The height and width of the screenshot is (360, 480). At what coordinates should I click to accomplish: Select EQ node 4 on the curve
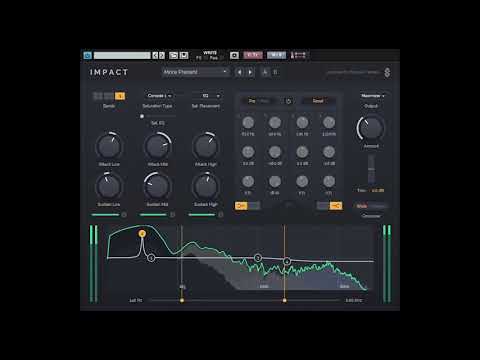287,261
